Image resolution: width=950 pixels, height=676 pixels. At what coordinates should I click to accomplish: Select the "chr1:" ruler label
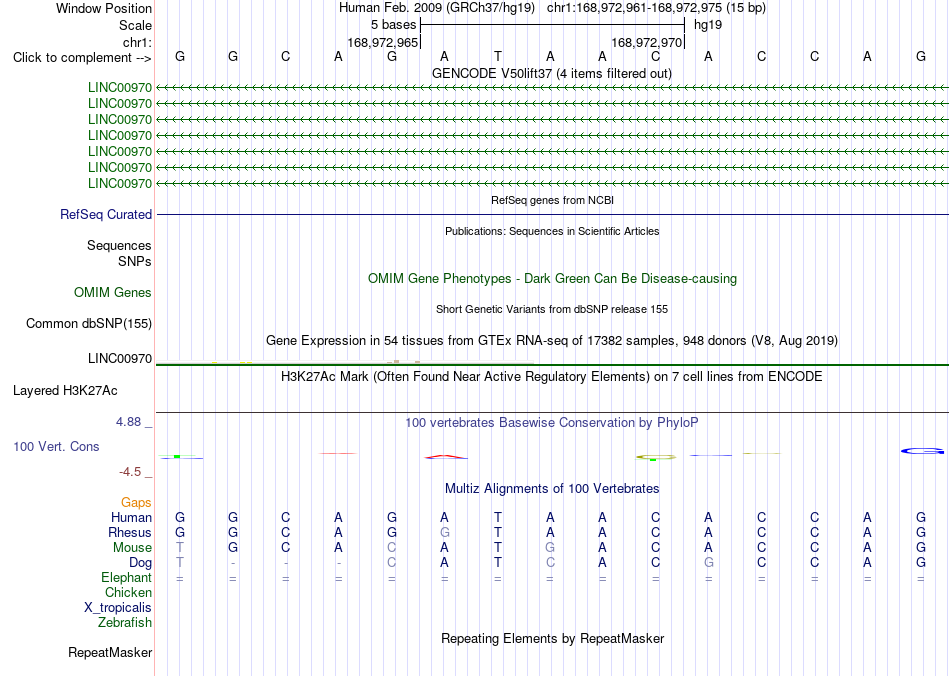pos(137,42)
